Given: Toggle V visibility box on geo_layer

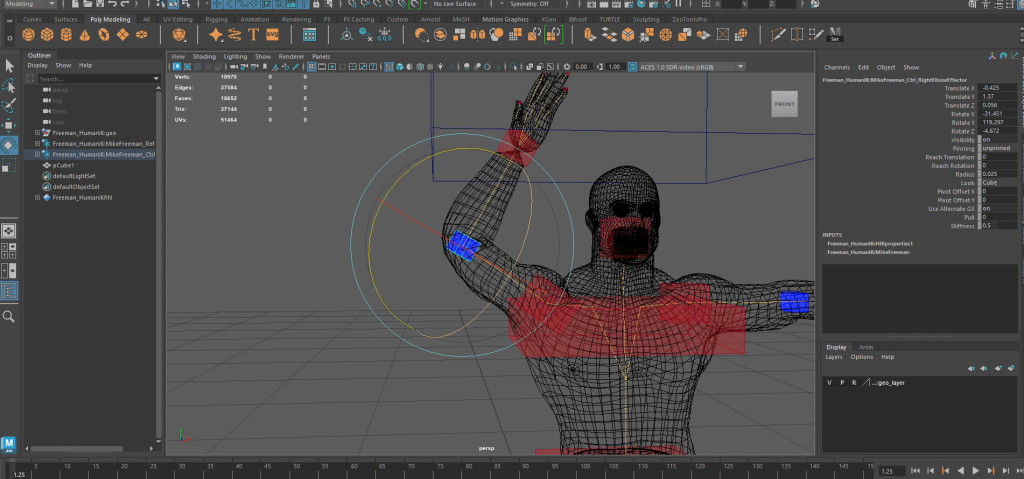Looking at the screenshot, I should [x=829, y=382].
